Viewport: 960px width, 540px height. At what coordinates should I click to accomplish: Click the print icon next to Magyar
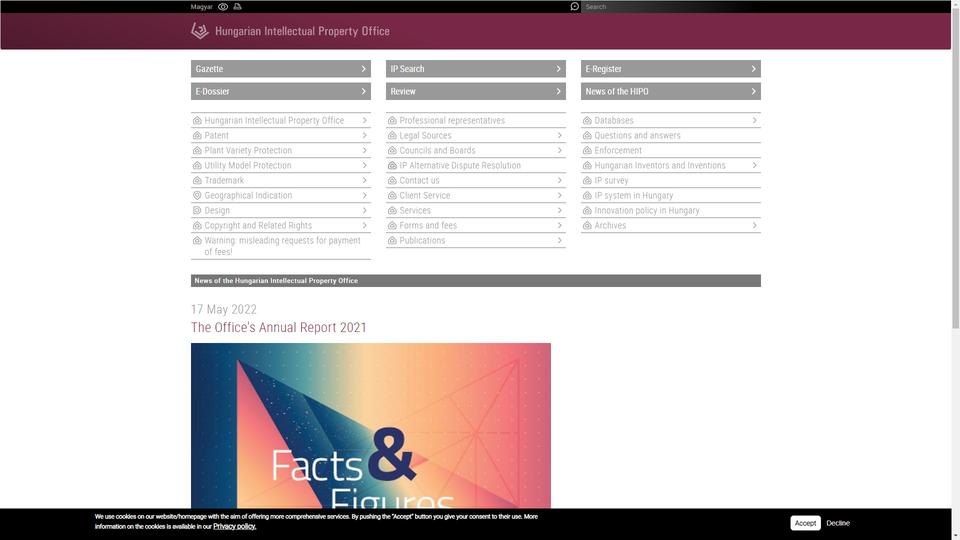point(238,7)
